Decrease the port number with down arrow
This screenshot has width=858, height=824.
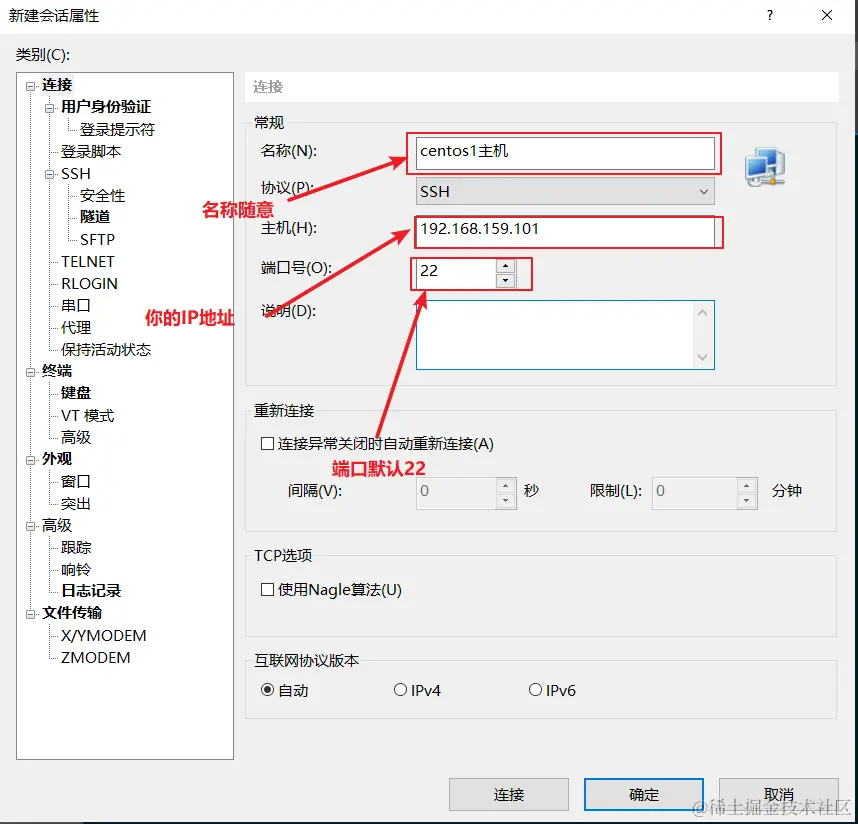point(506,281)
